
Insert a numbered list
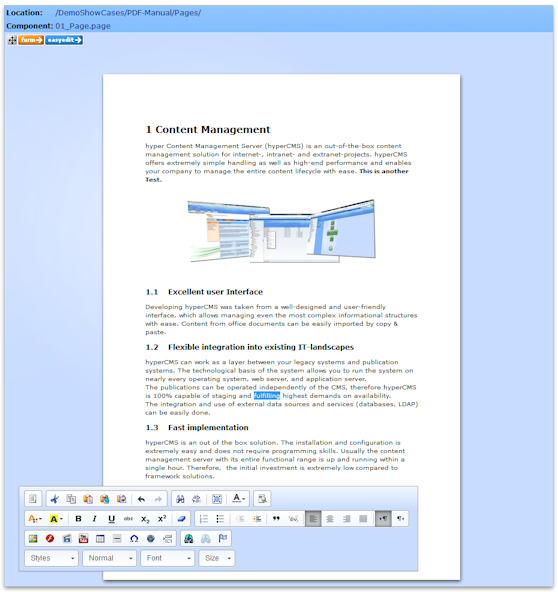[203, 519]
